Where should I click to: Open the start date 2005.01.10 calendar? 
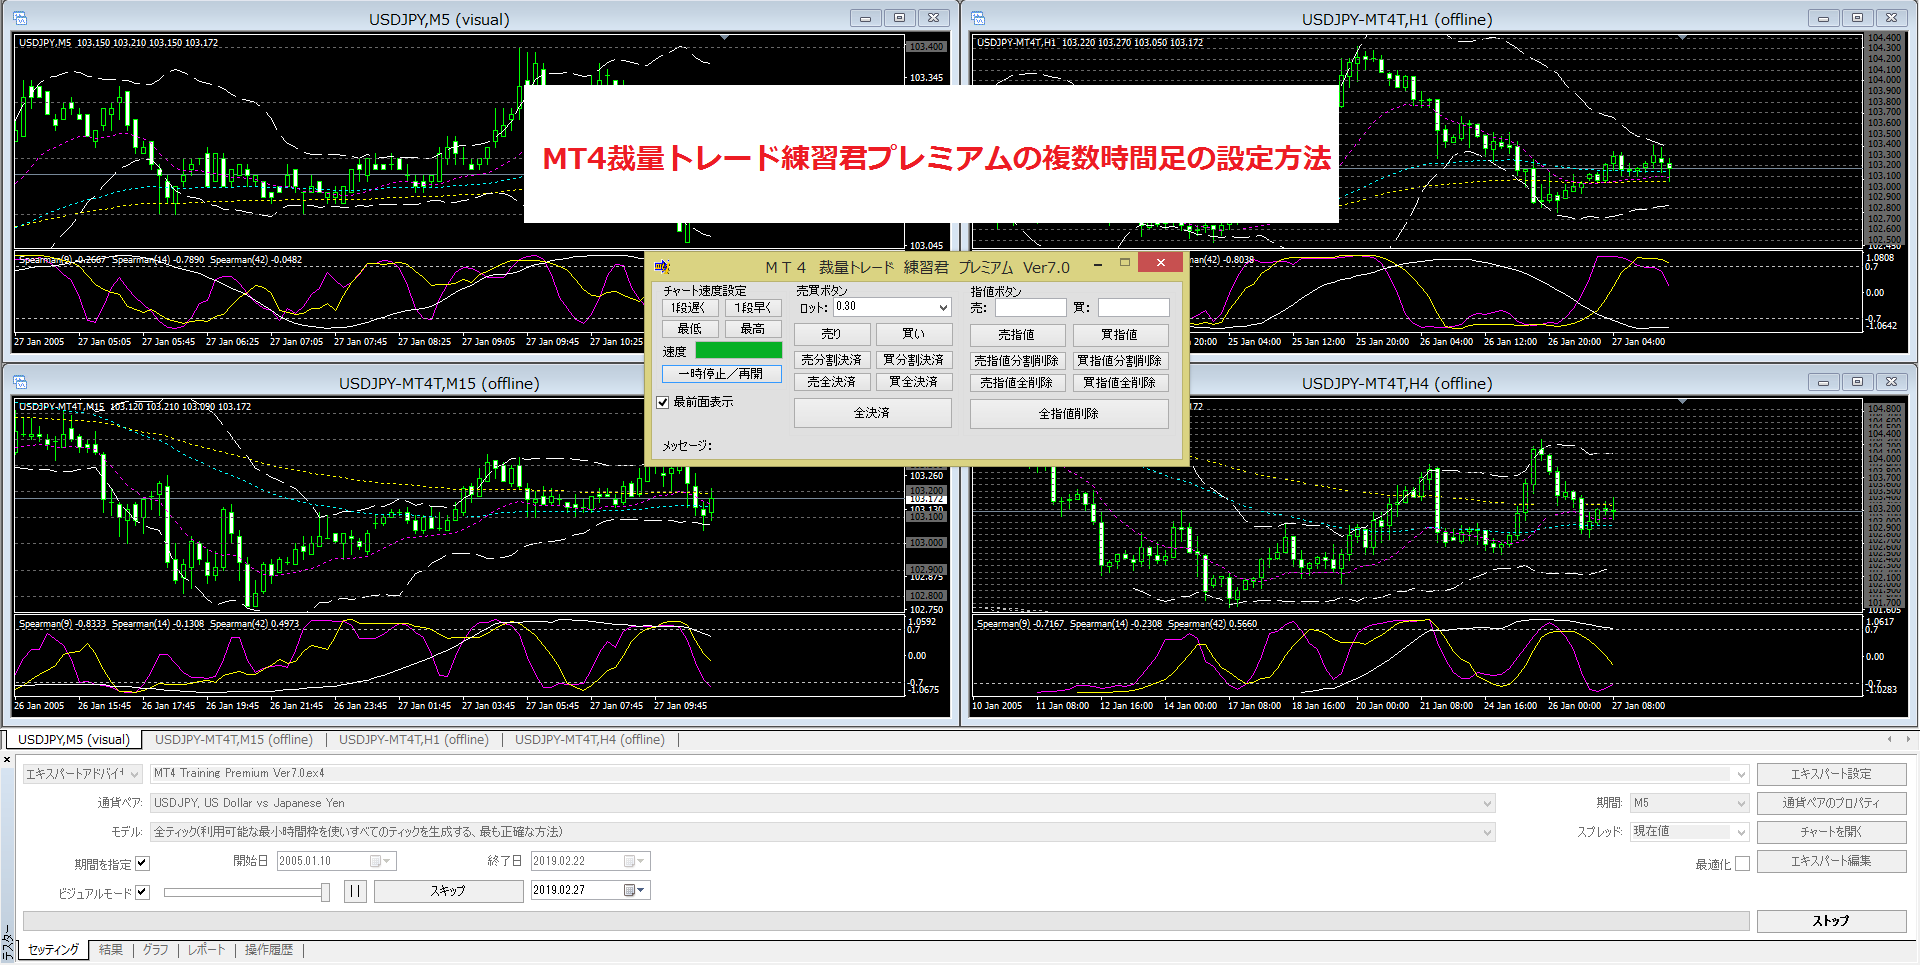[382, 861]
